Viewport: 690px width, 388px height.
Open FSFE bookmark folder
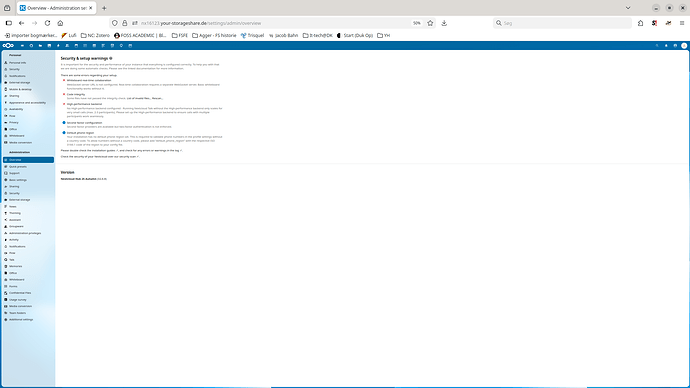point(180,35)
